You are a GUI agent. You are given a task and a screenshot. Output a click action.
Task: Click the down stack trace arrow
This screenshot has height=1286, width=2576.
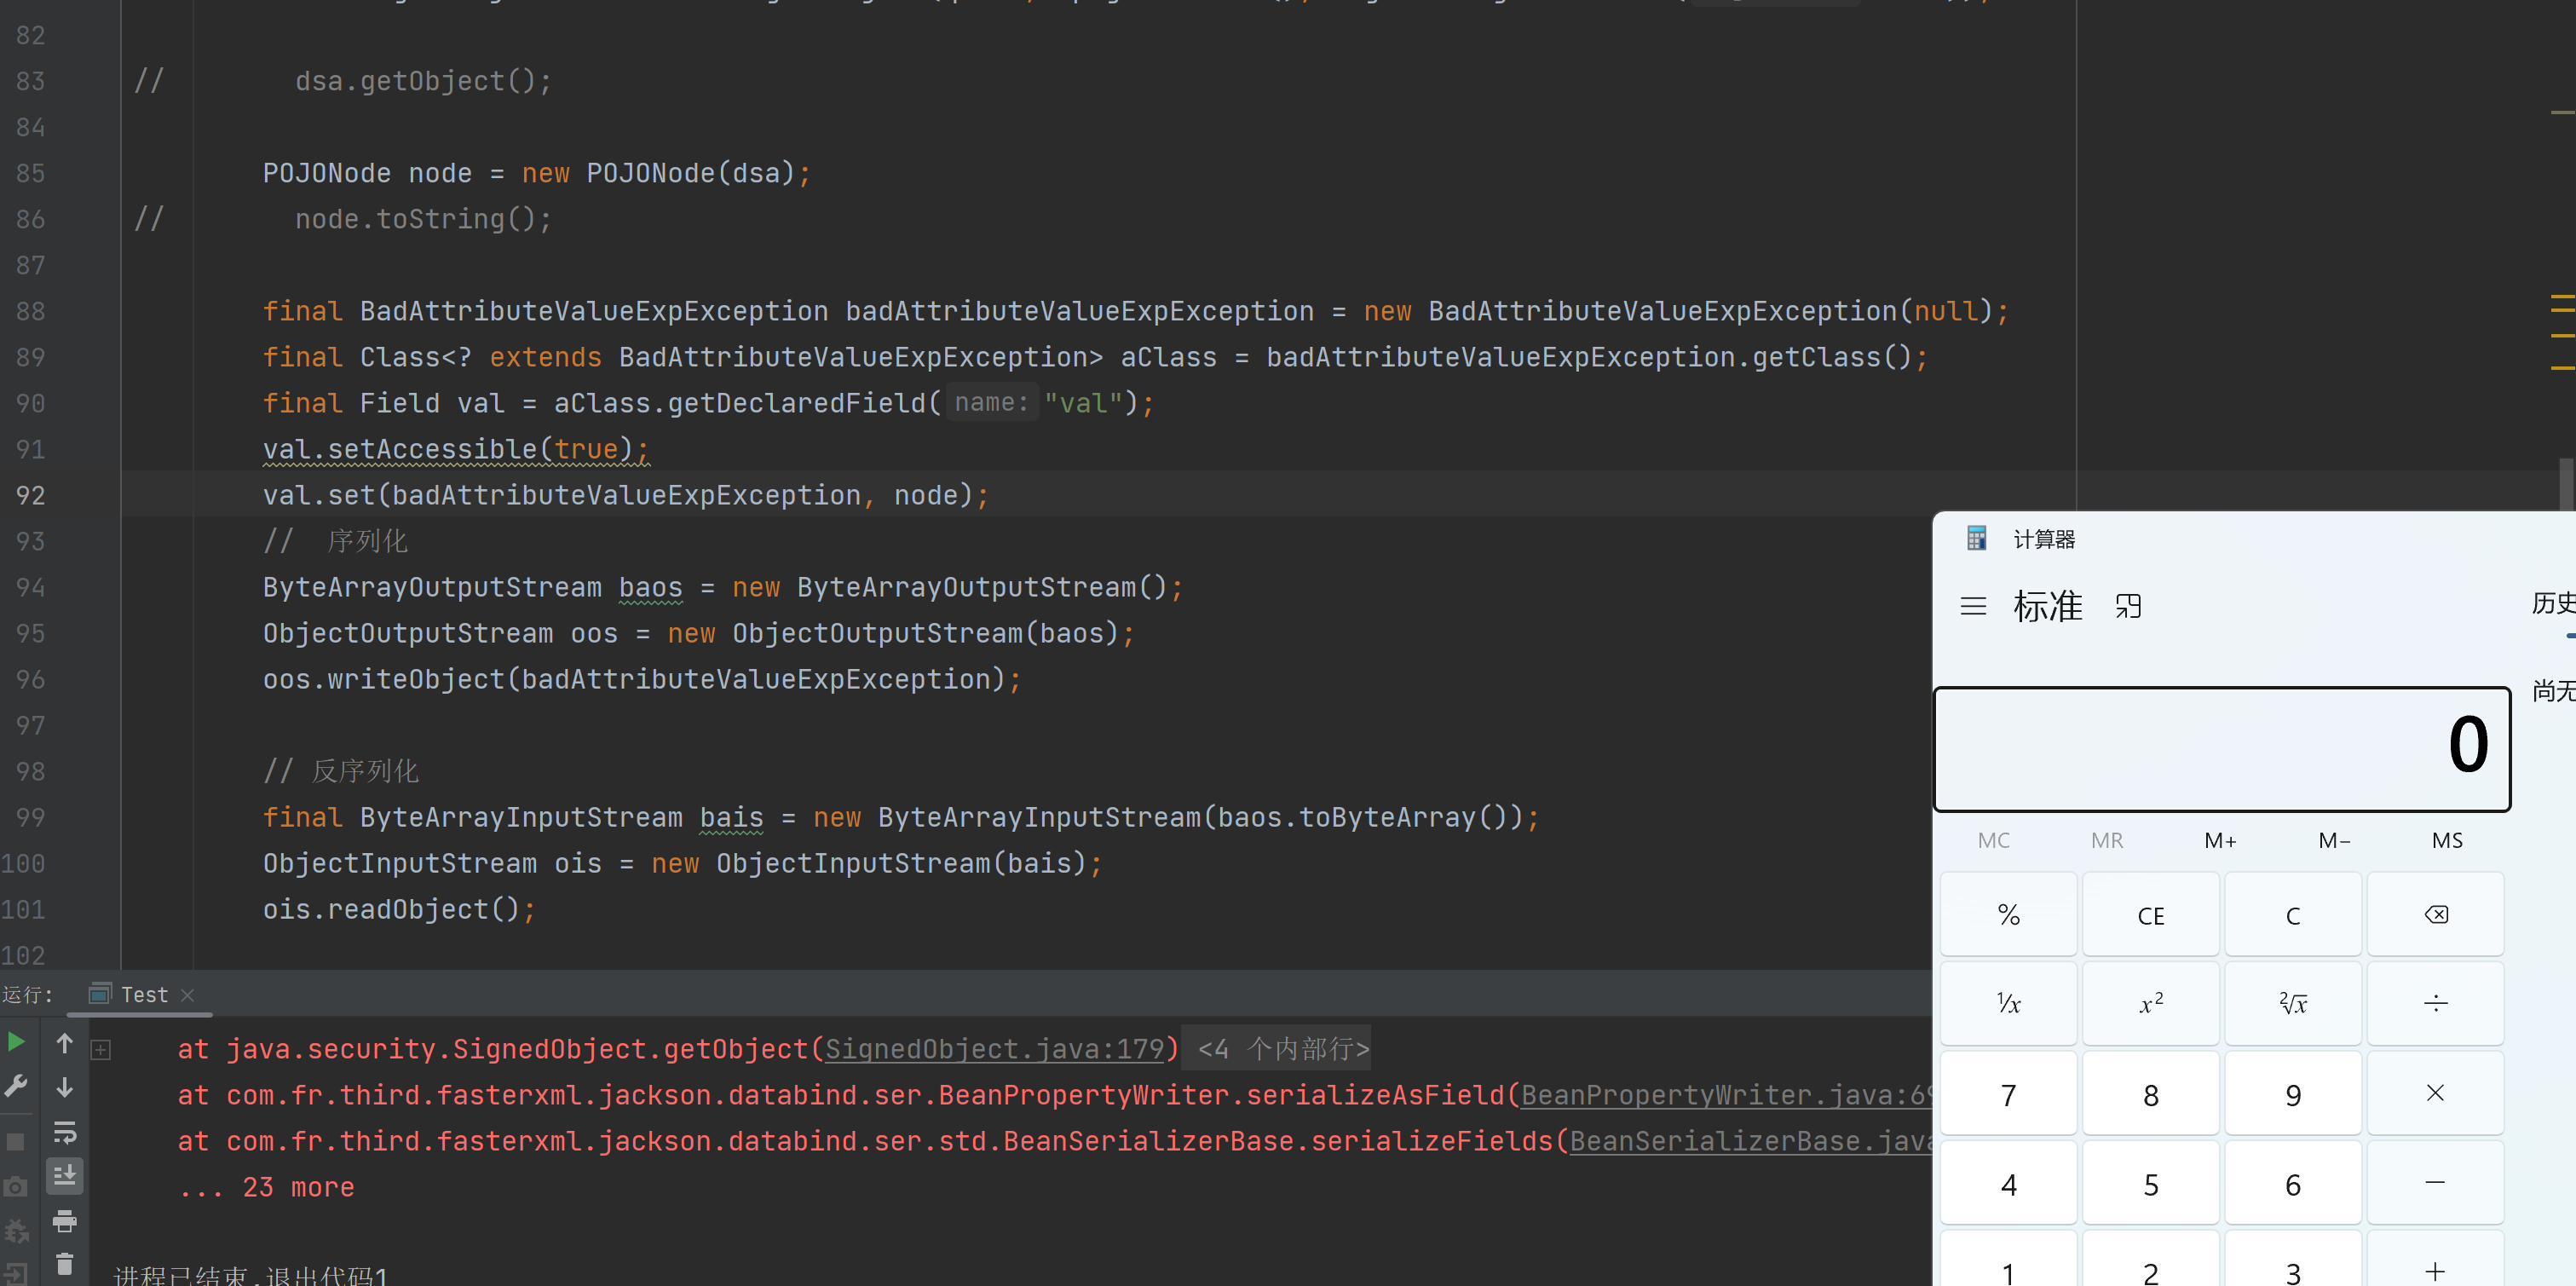pyautogui.click(x=65, y=1087)
